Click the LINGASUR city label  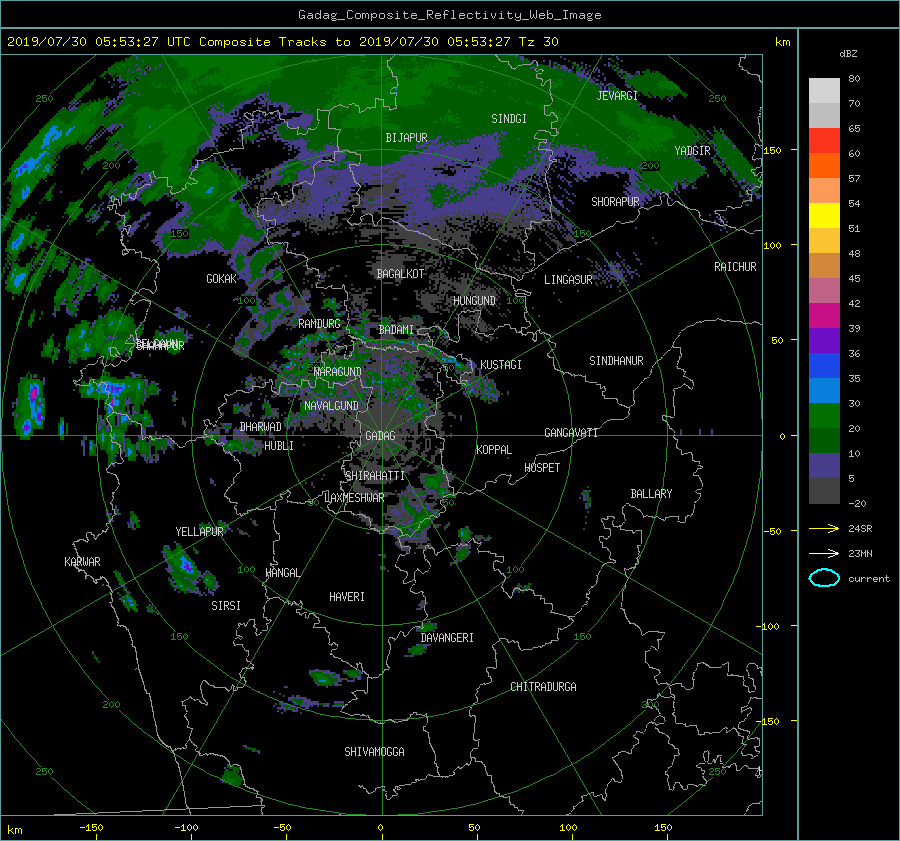click(x=568, y=280)
